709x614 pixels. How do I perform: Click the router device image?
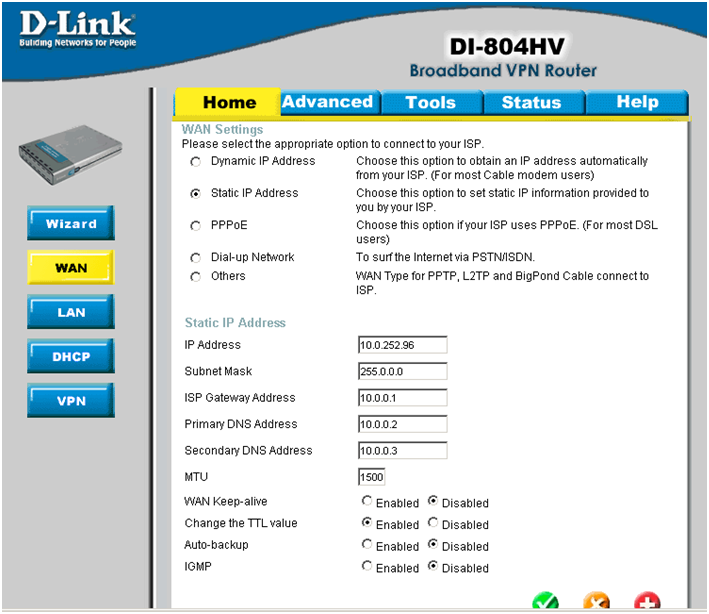point(70,155)
